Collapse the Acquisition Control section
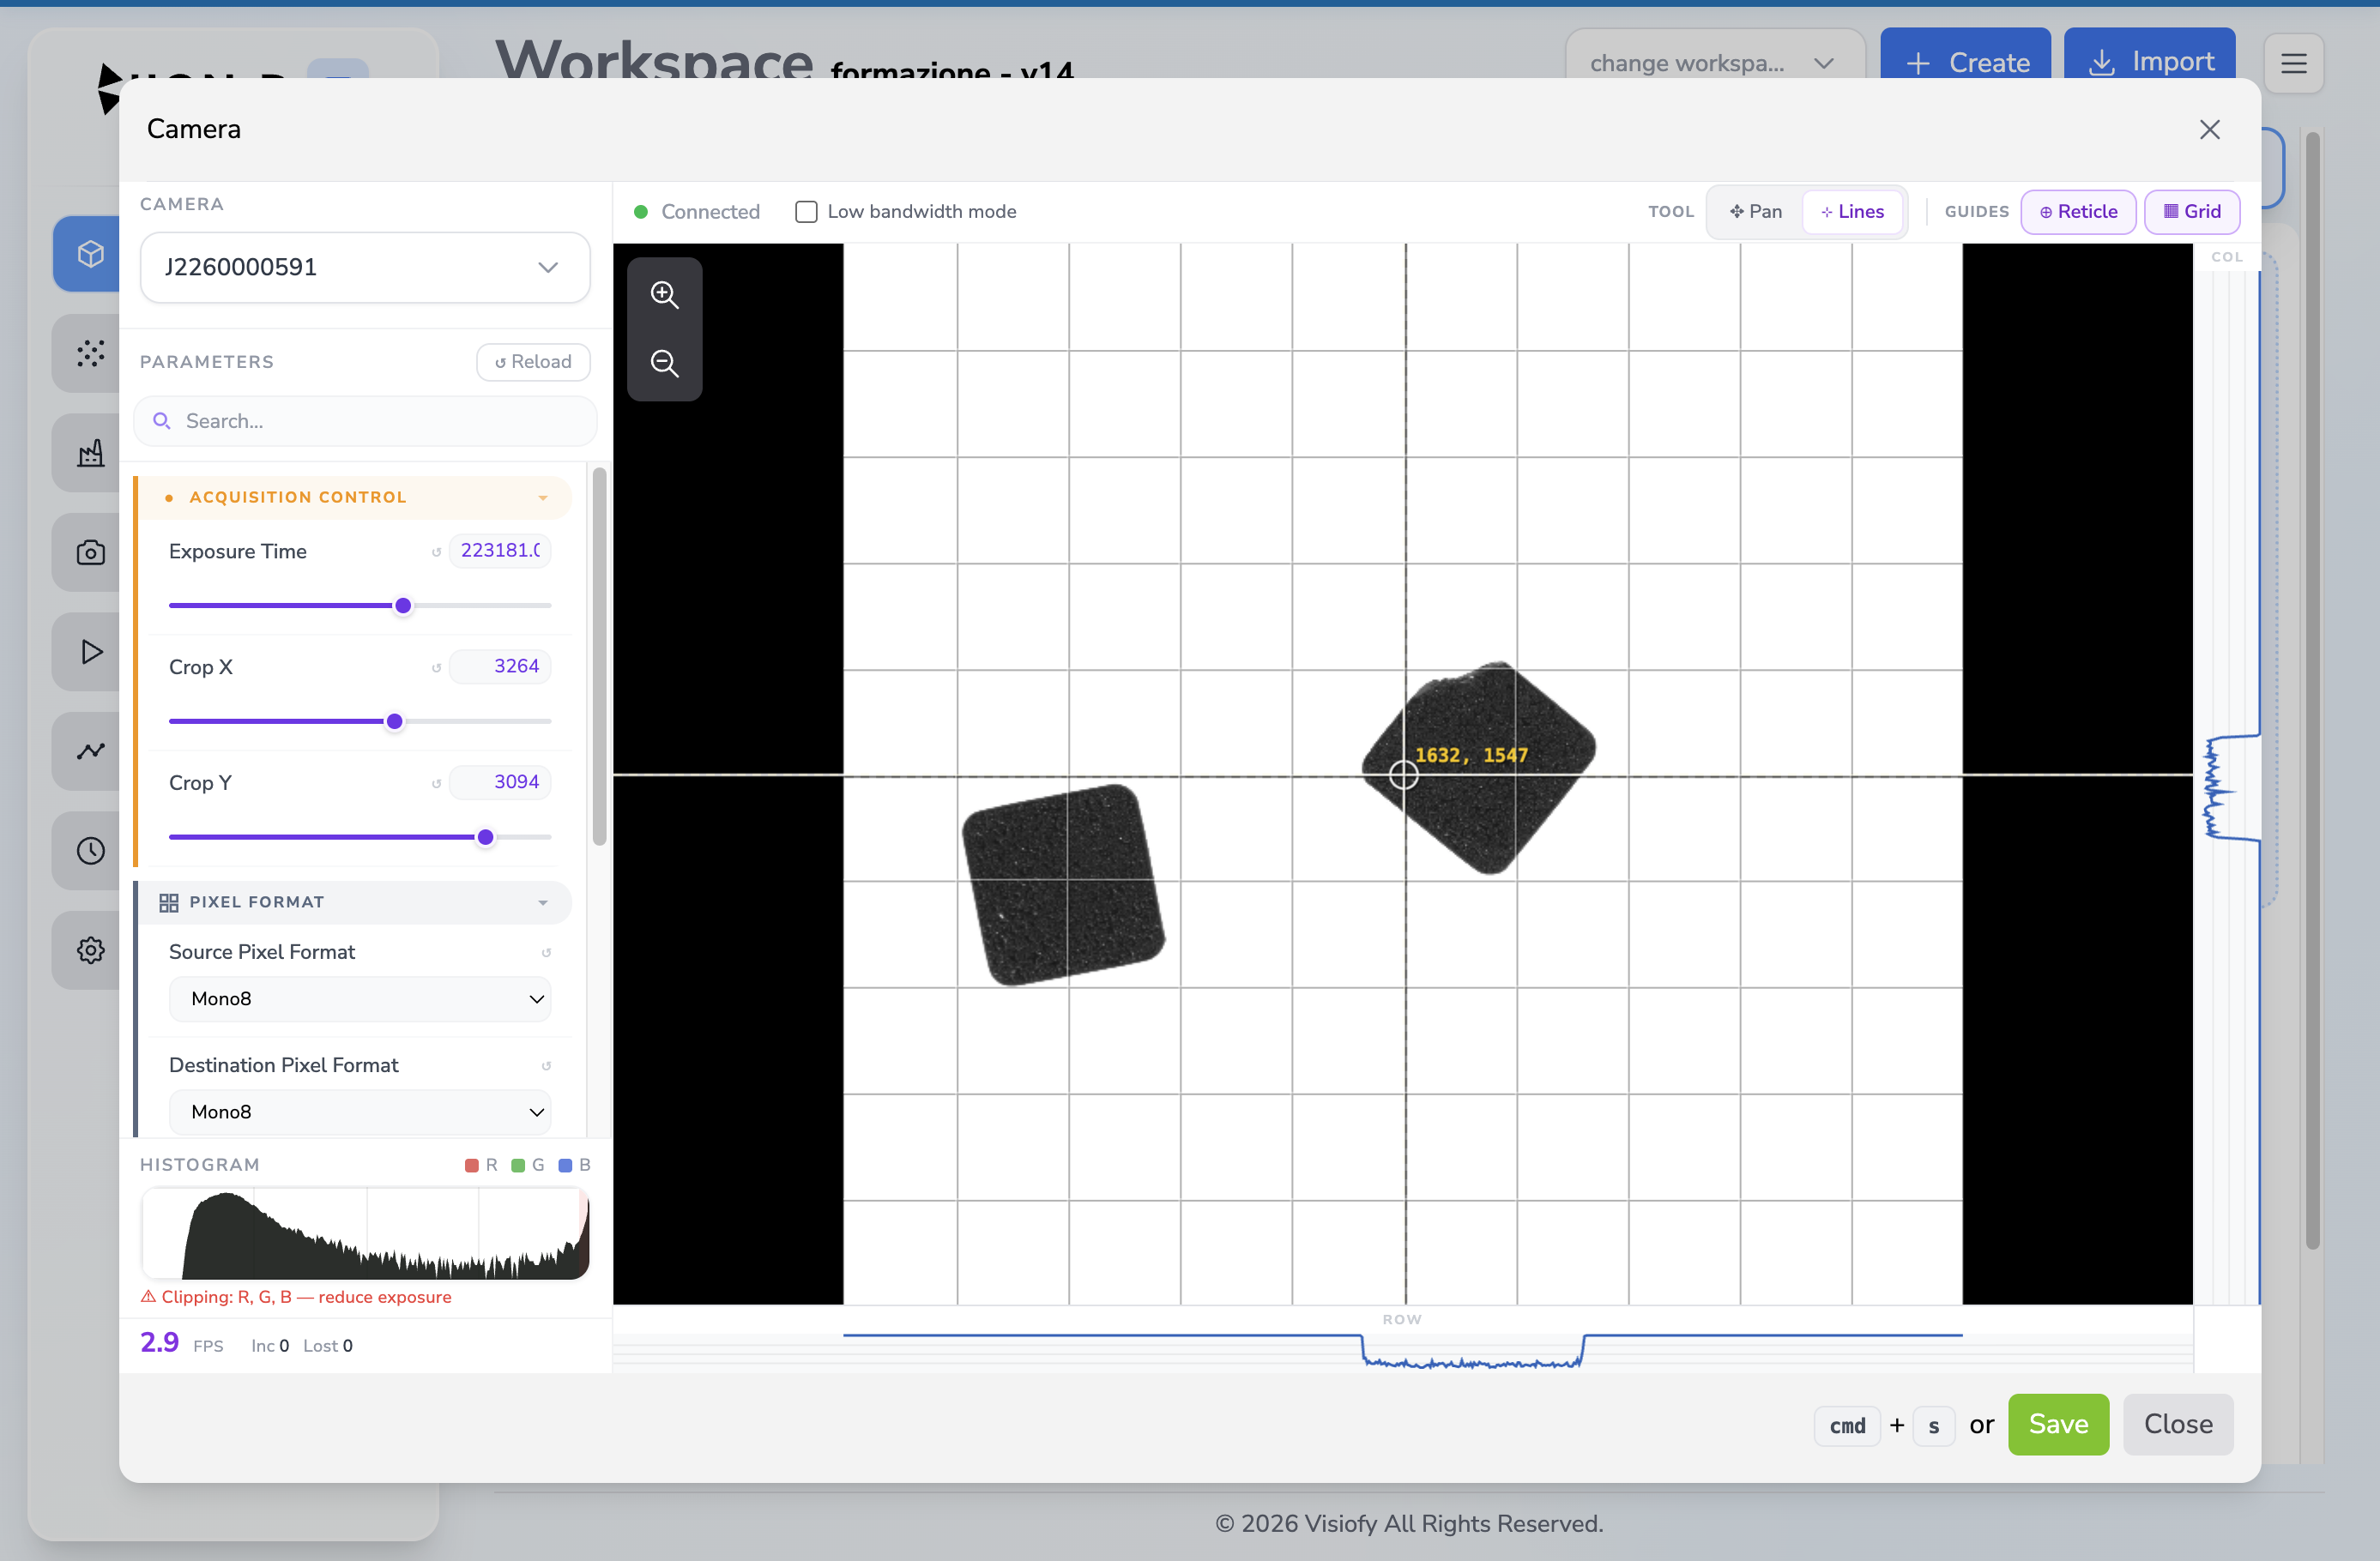2380x1561 pixels. click(x=355, y=497)
